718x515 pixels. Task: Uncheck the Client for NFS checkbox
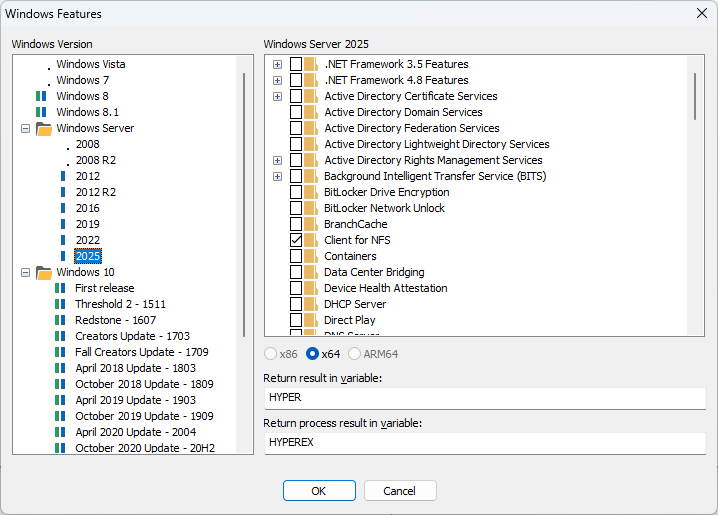tap(296, 240)
